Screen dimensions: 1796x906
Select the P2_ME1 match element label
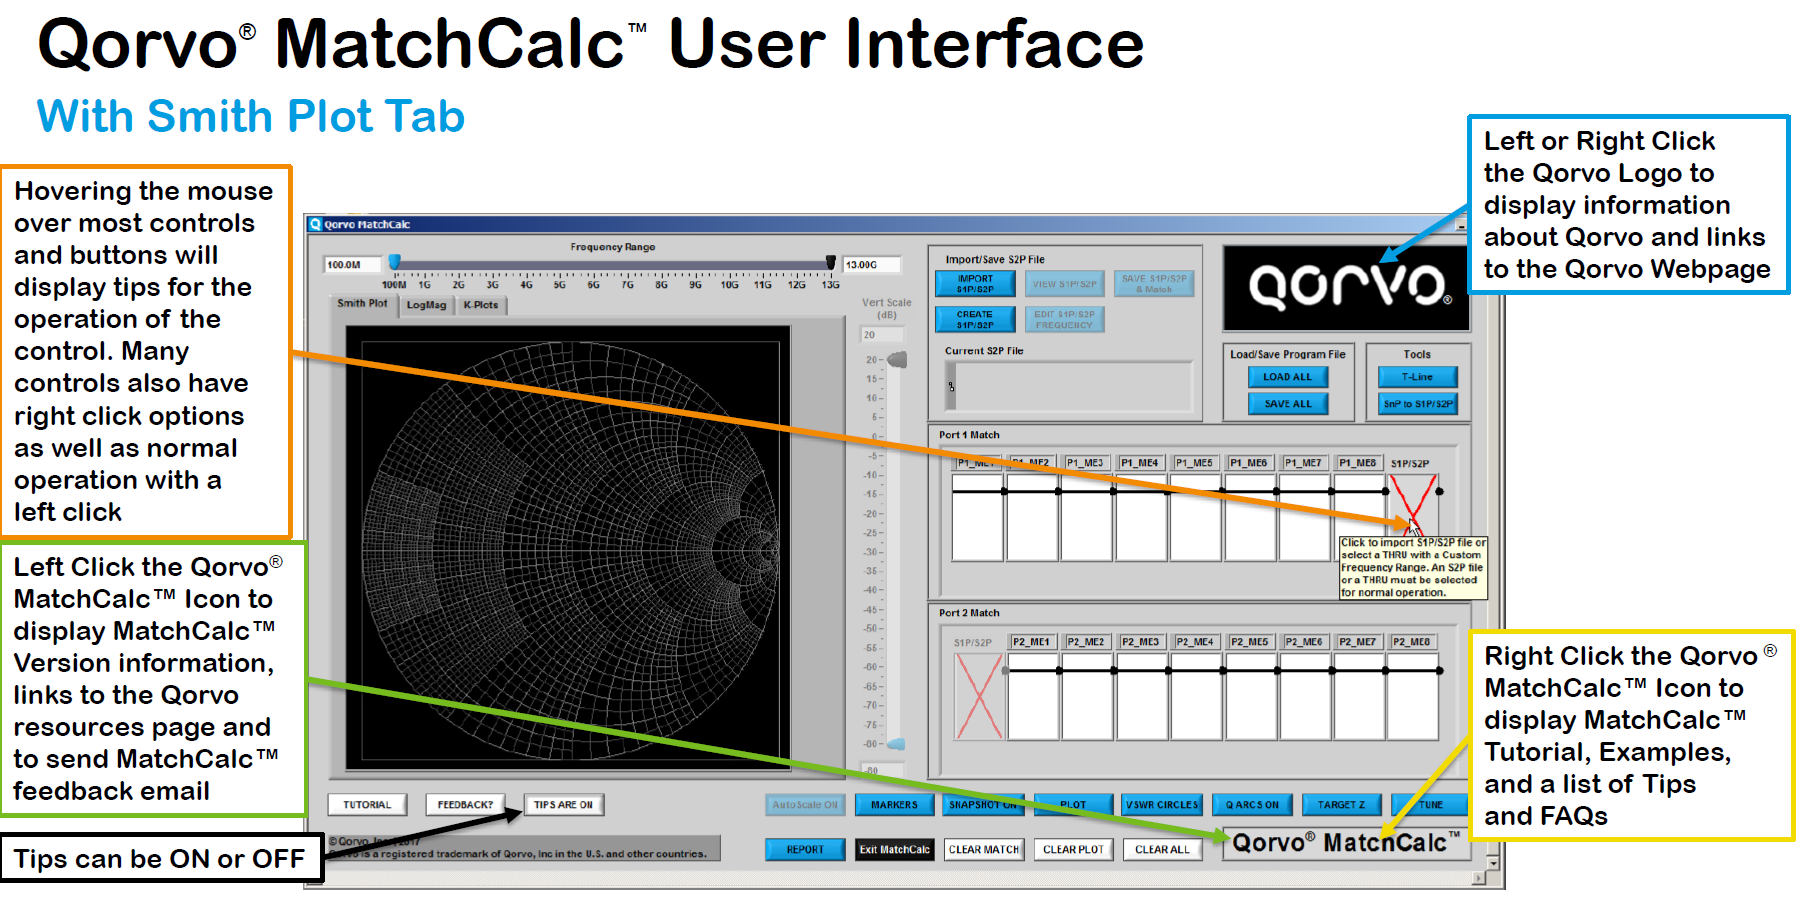coord(1031,642)
